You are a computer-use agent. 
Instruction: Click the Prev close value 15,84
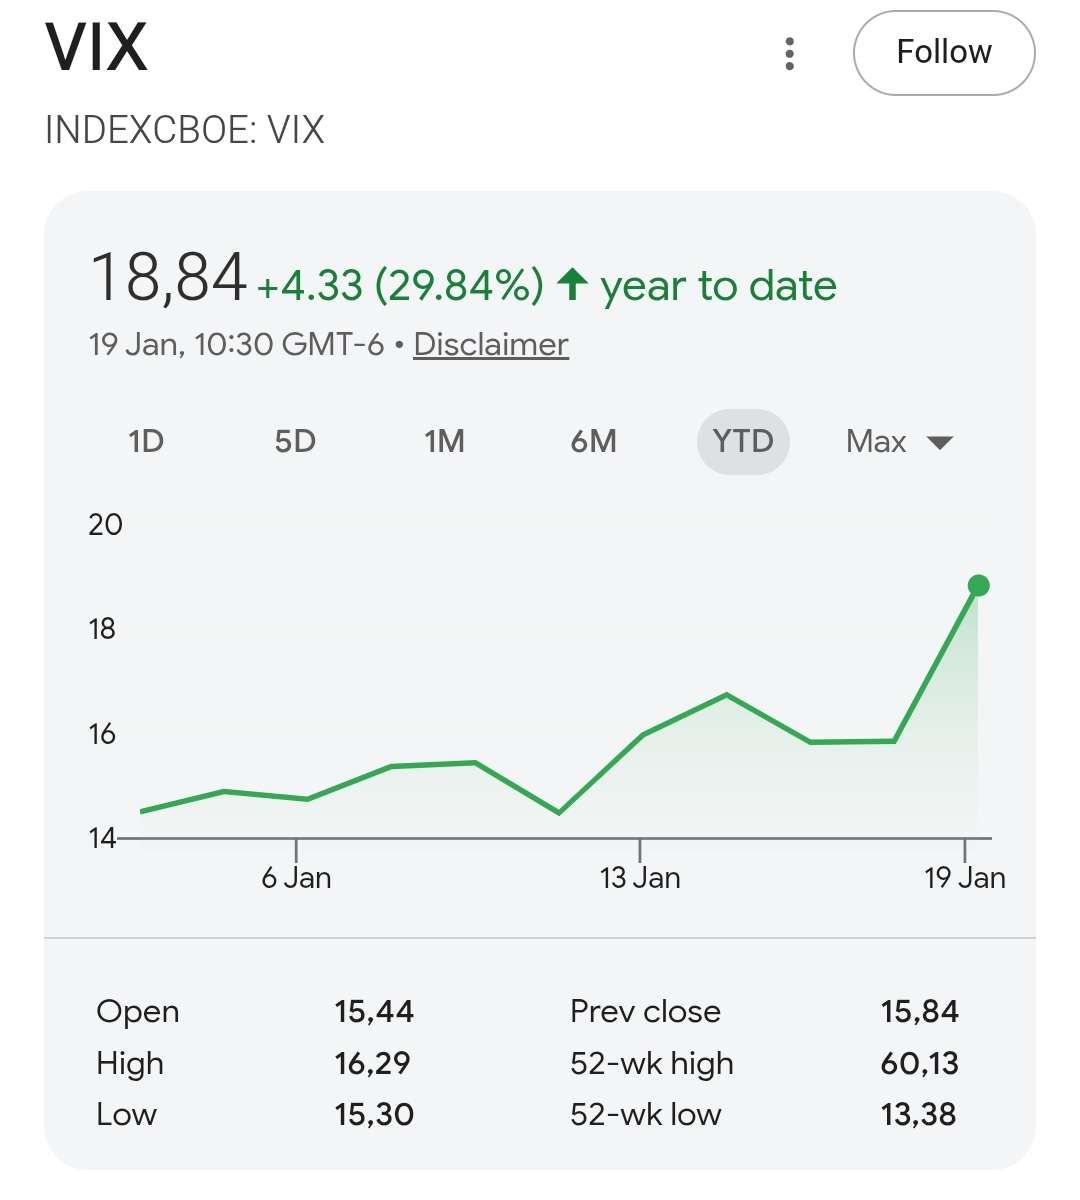[x=919, y=1011]
